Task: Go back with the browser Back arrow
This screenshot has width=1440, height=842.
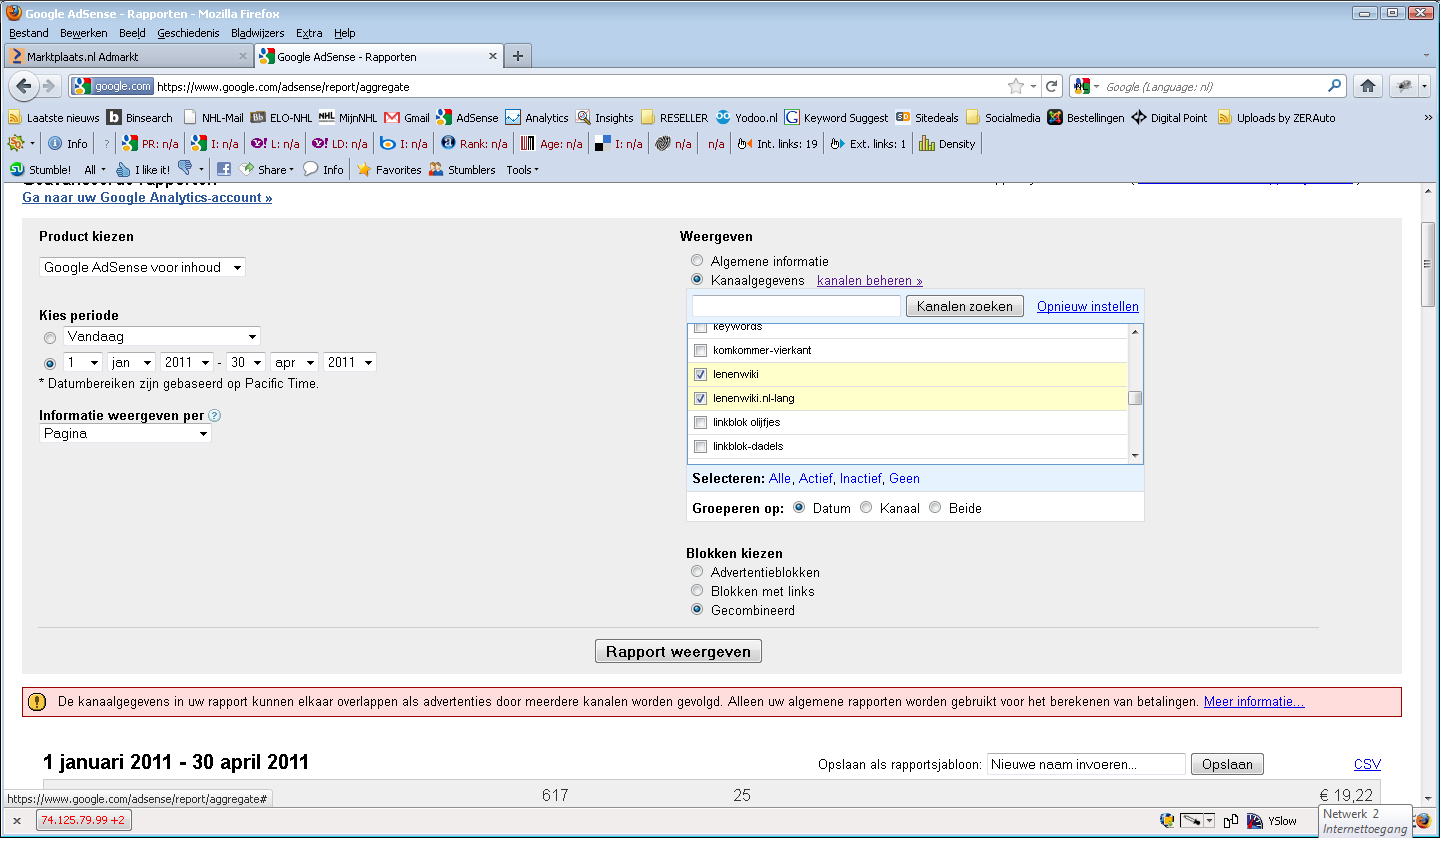Action: [23, 86]
